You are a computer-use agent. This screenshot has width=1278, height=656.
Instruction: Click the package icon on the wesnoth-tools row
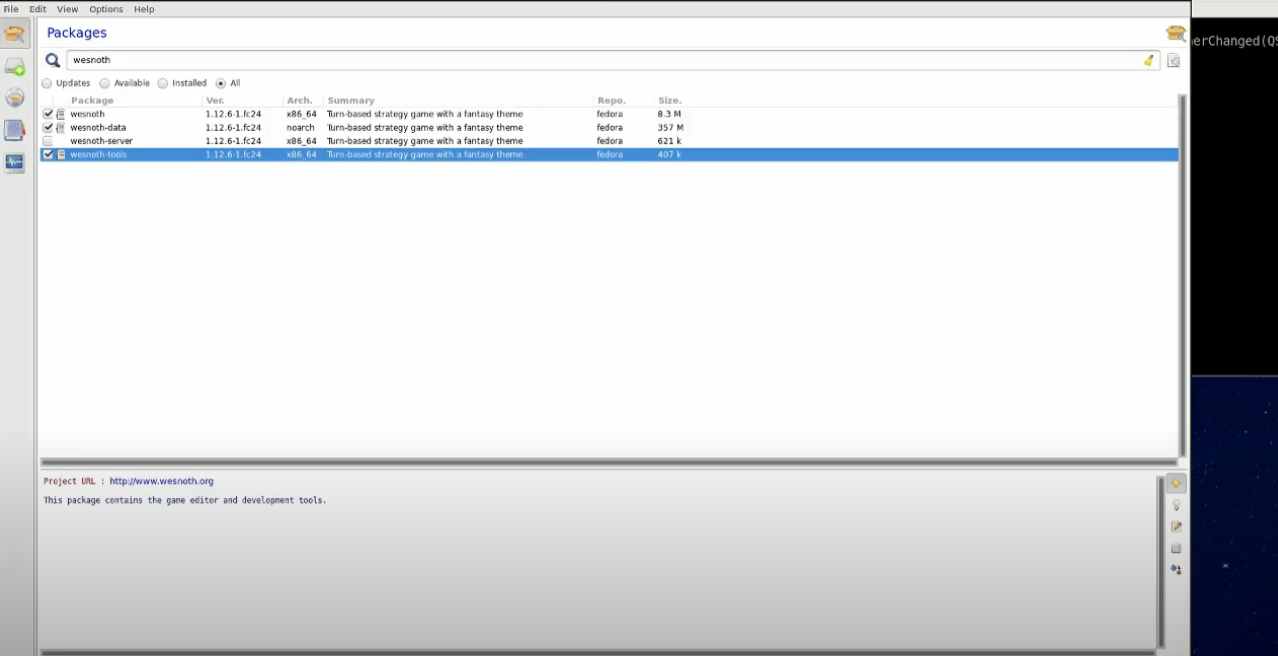pyautogui.click(x=61, y=155)
